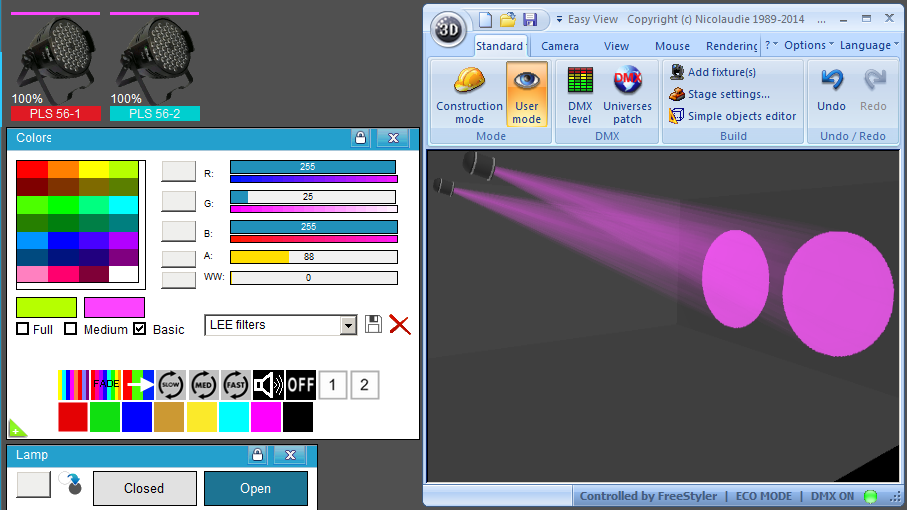Toggle the button beside the B slider

pos(178,231)
